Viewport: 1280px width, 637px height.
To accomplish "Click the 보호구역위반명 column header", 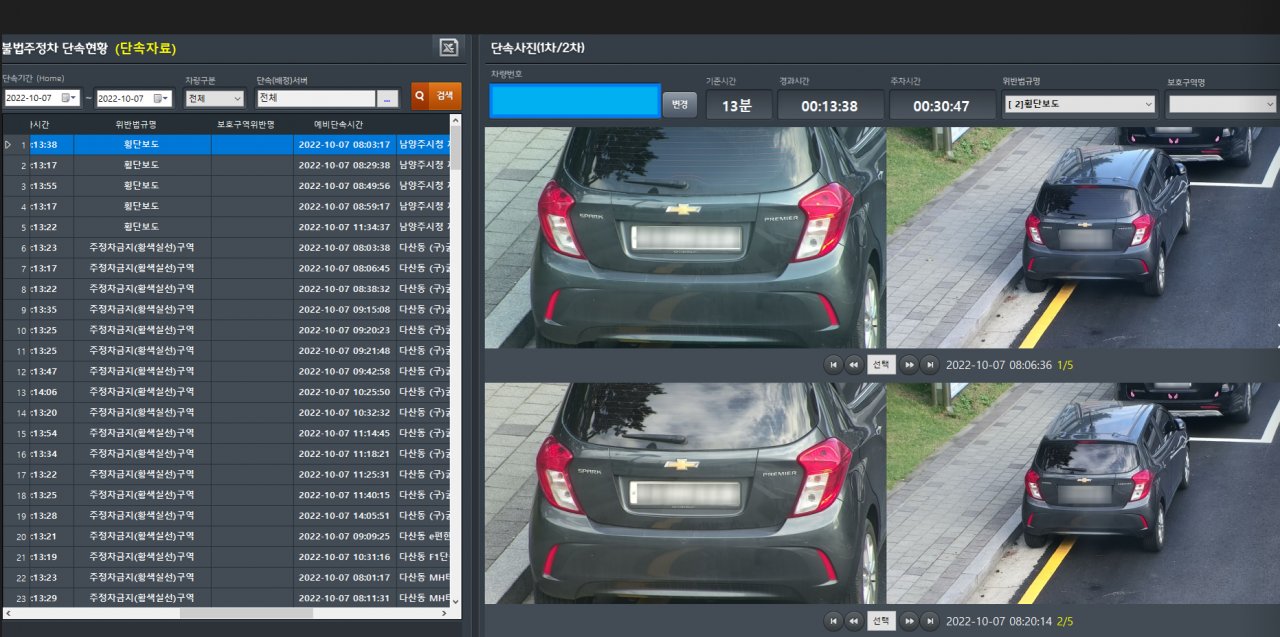I will coord(252,124).
